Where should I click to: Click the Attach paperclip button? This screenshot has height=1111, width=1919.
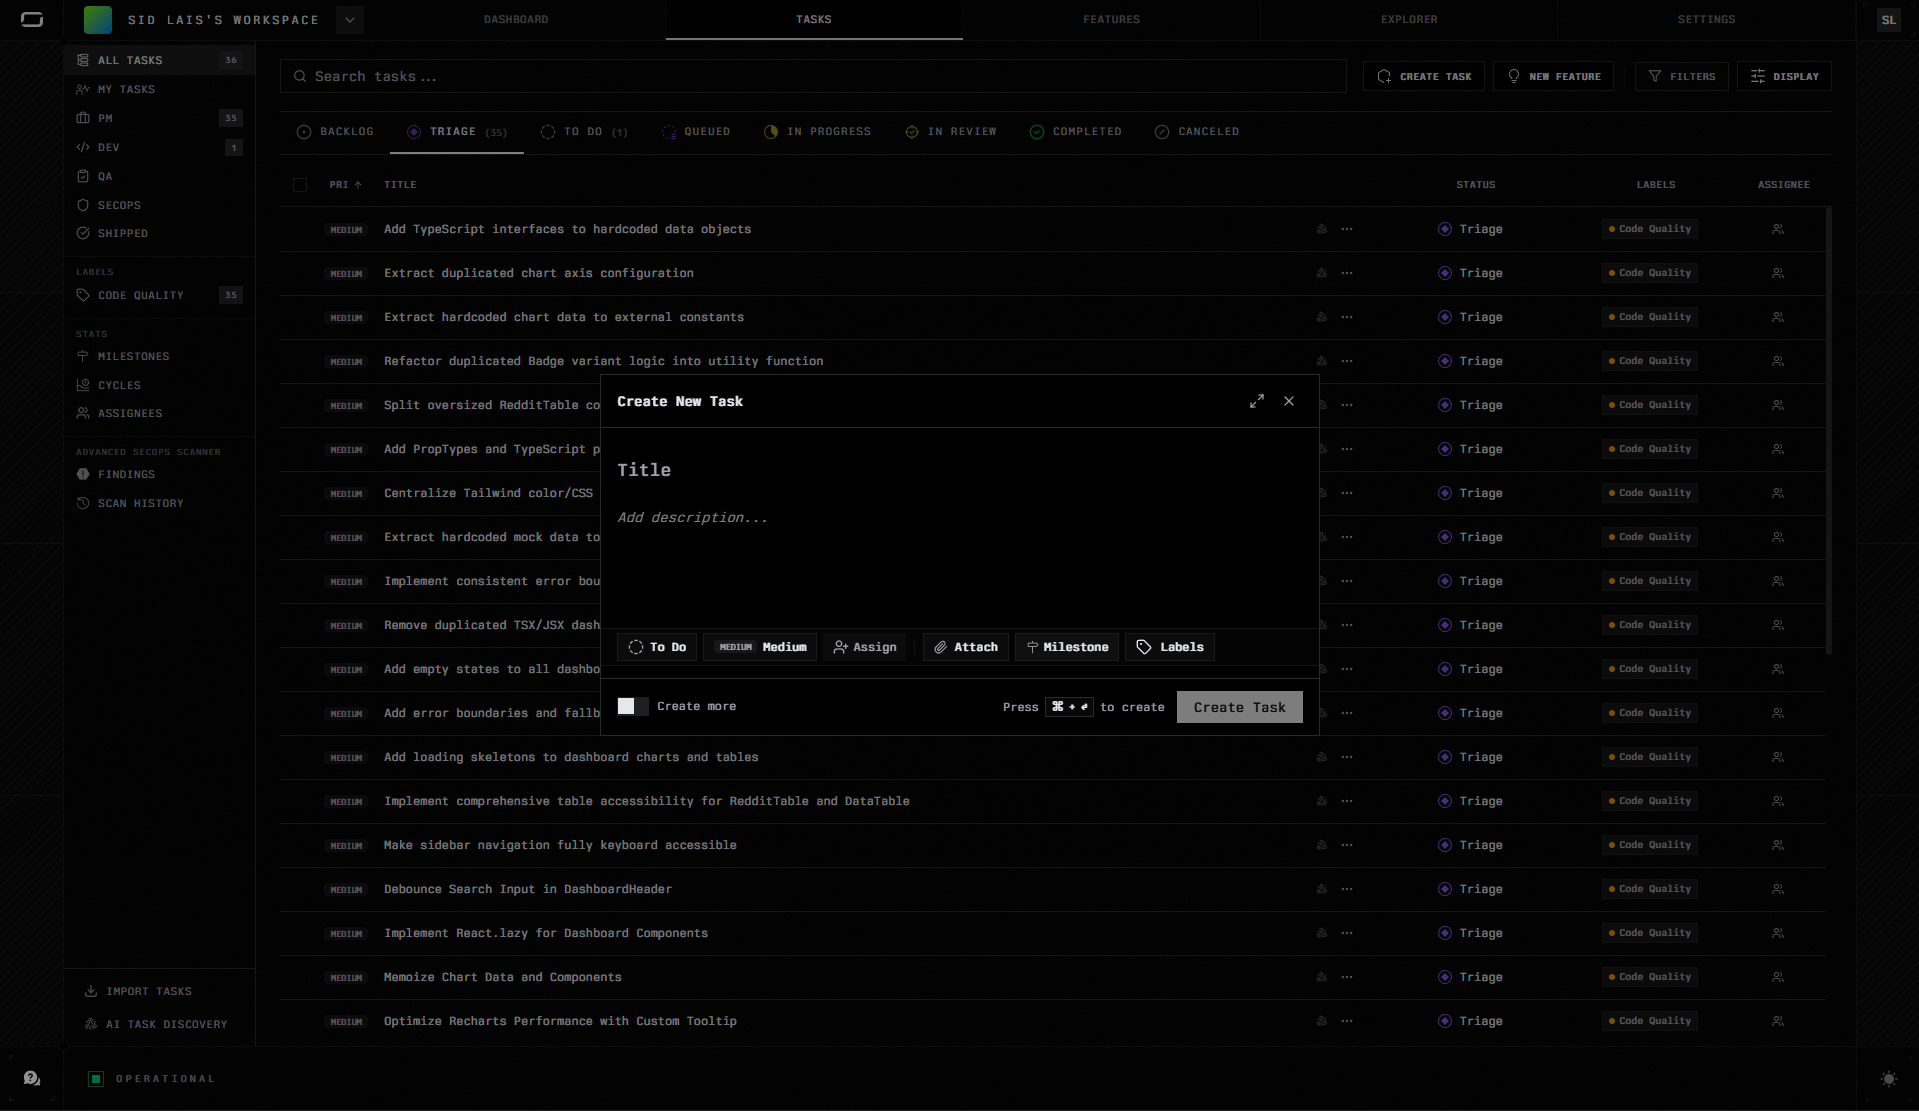pyautogui.click(x=965, y=647)
